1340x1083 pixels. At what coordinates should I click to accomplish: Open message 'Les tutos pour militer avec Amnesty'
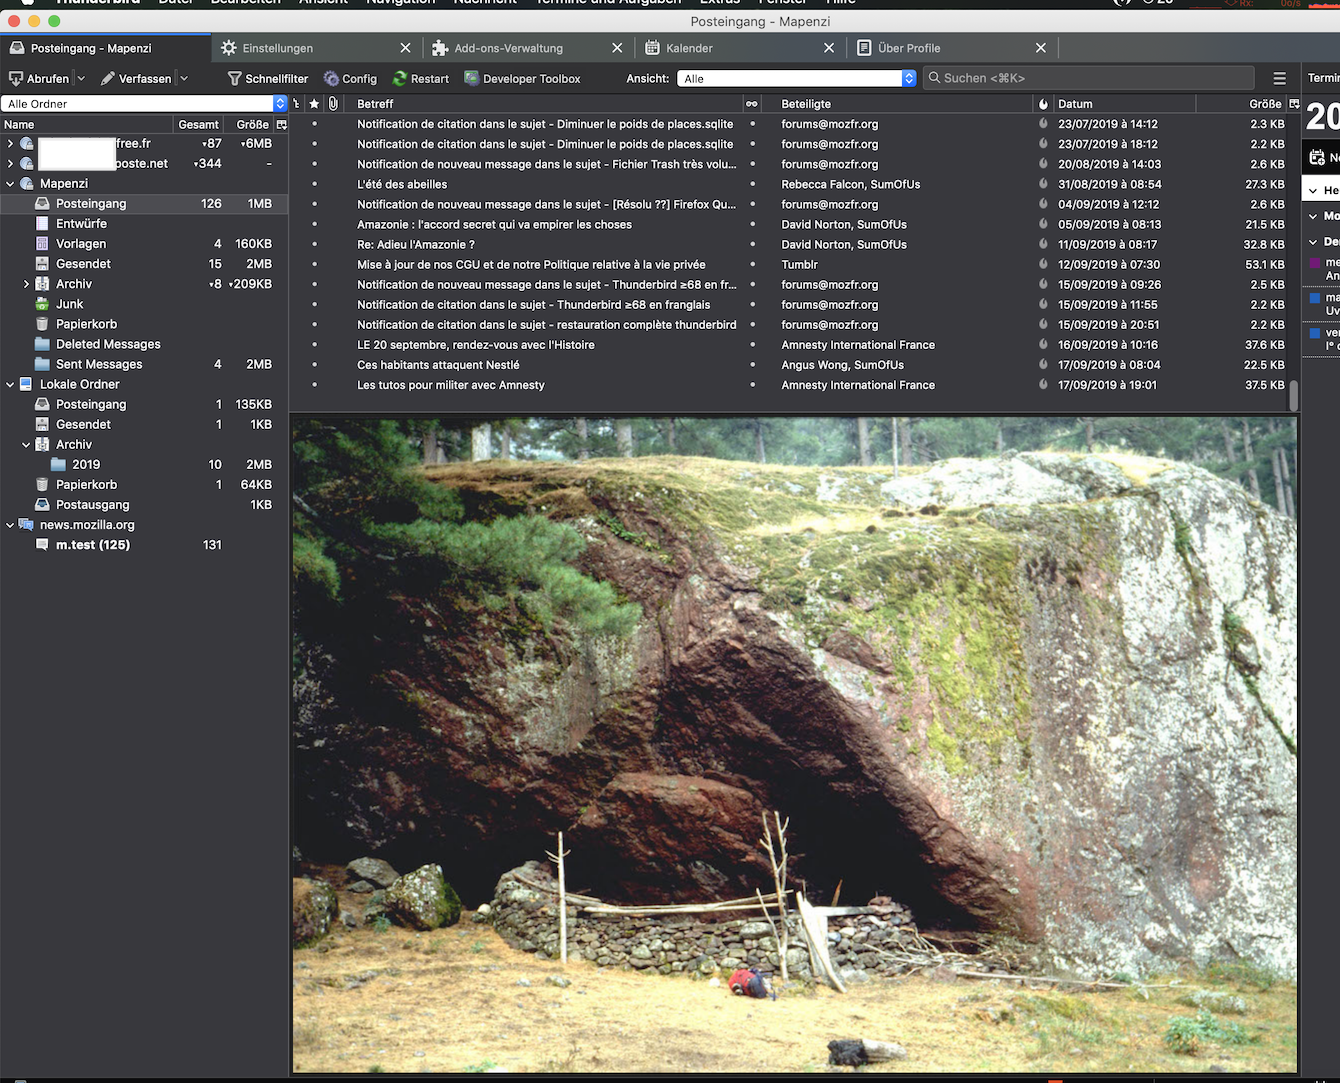pyautogui.click(x=451, y=385)
